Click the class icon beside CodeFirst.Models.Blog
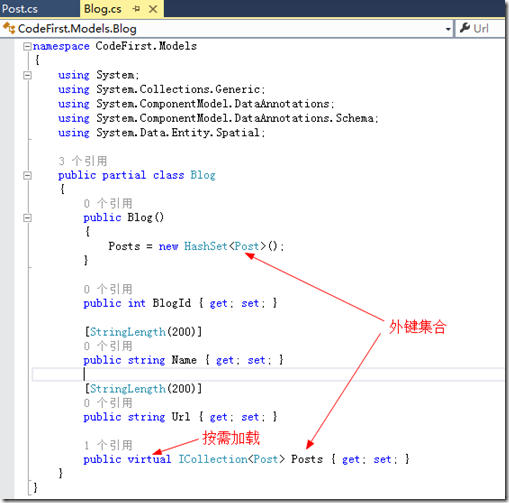Image resolution: width=509 pixels, height=503 pixels. pos(9,29)
